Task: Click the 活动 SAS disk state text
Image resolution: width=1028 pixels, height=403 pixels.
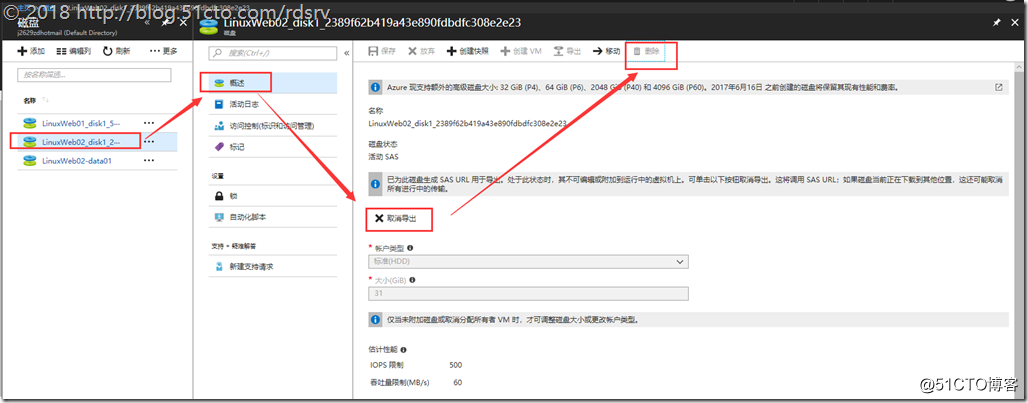Action: 384,157
